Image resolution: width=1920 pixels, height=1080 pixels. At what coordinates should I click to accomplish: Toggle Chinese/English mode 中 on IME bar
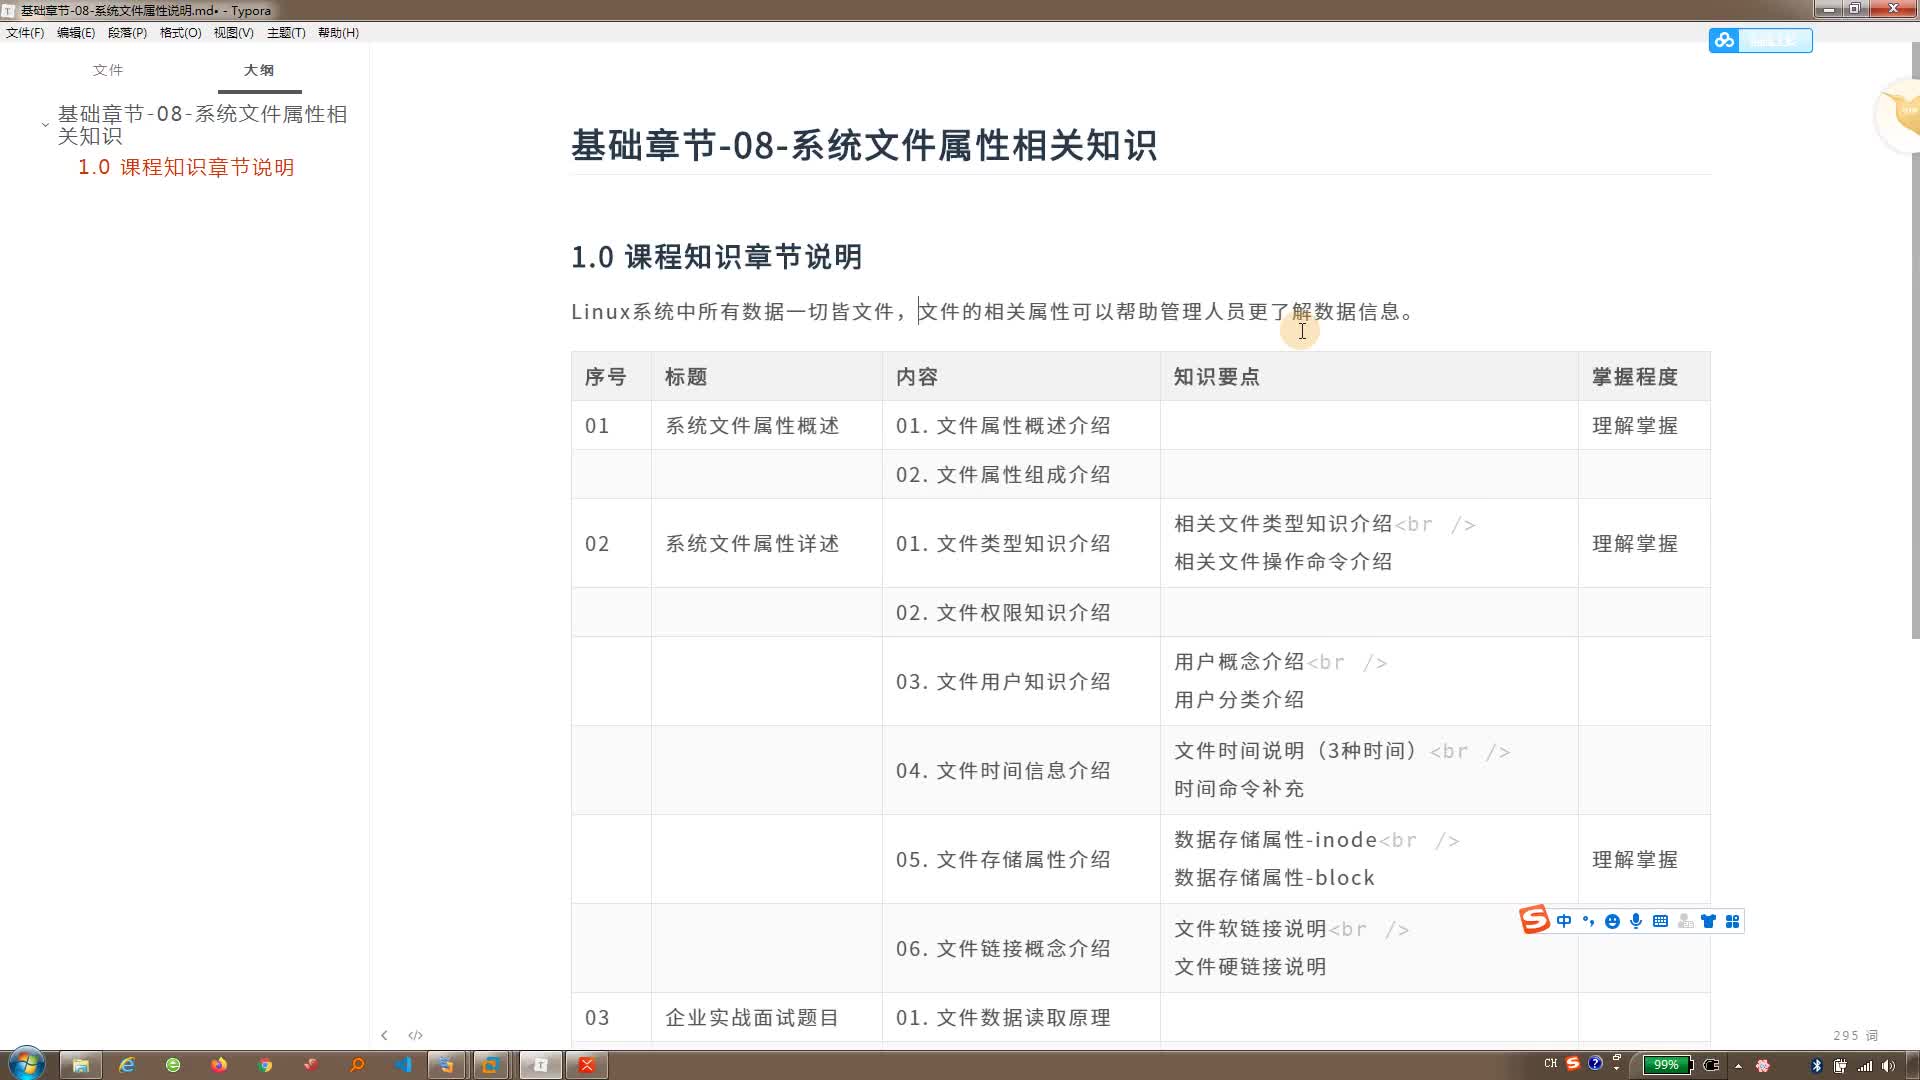tap(1564, 921)
